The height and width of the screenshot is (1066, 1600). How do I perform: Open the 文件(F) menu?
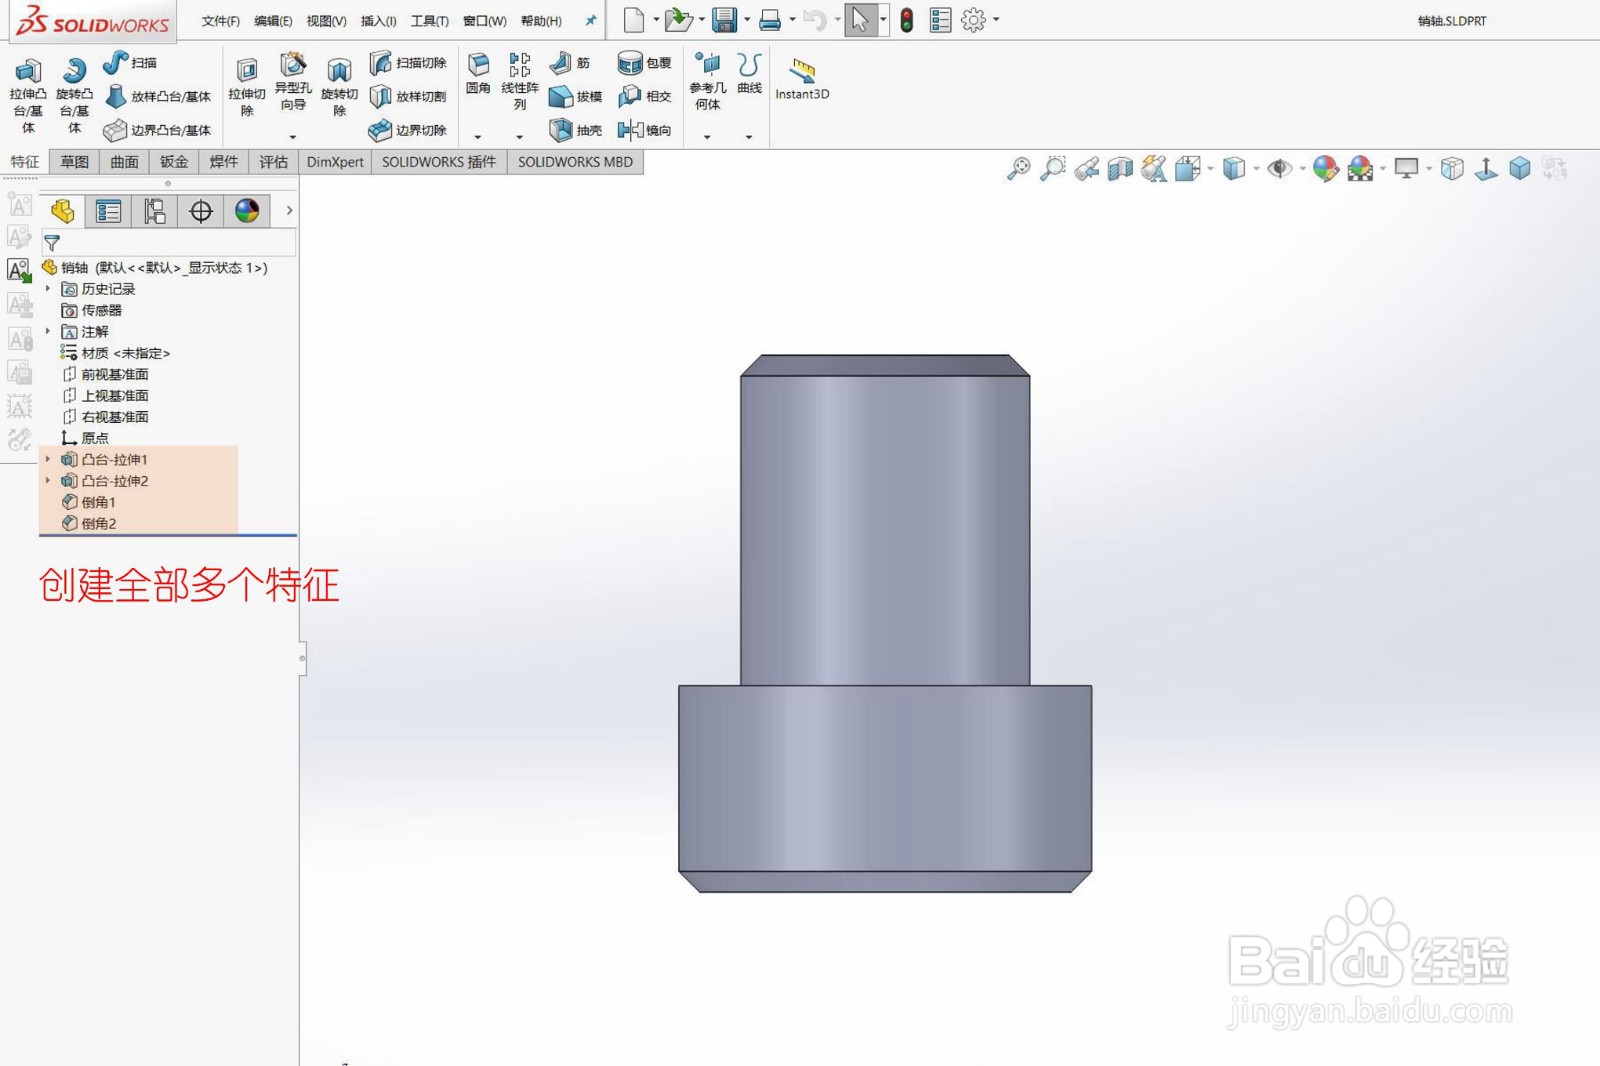pyautogui.click(x=220, y=21)
